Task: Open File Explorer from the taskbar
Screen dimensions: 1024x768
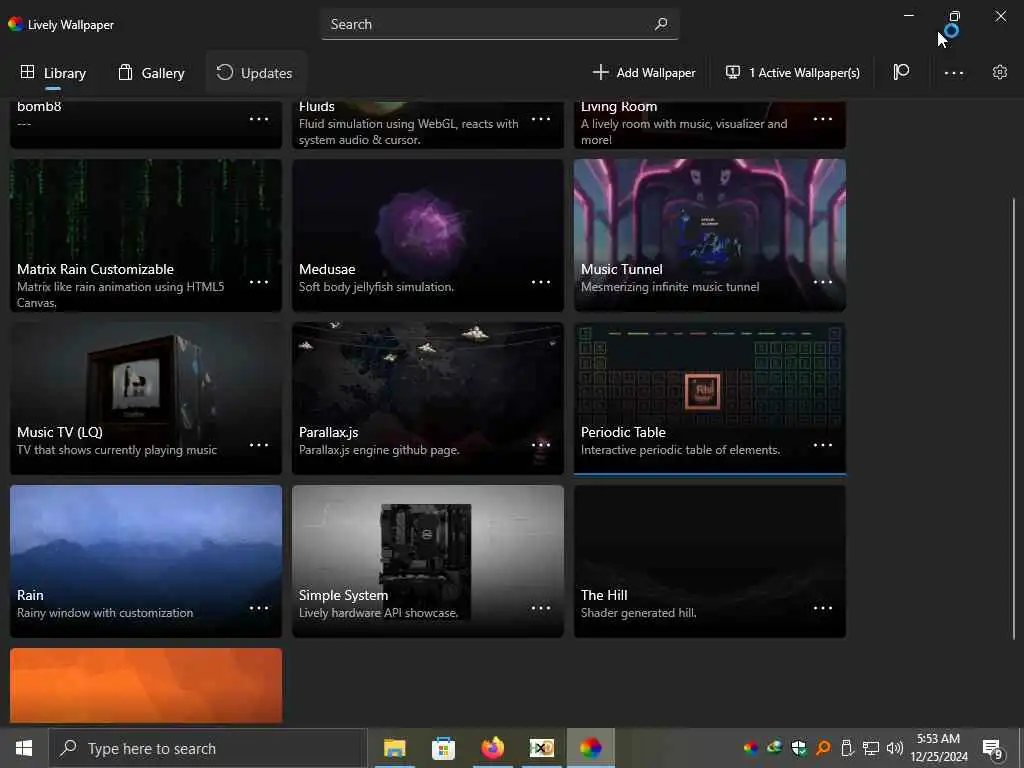Action: pyautogui.click(x=394, y=748)
